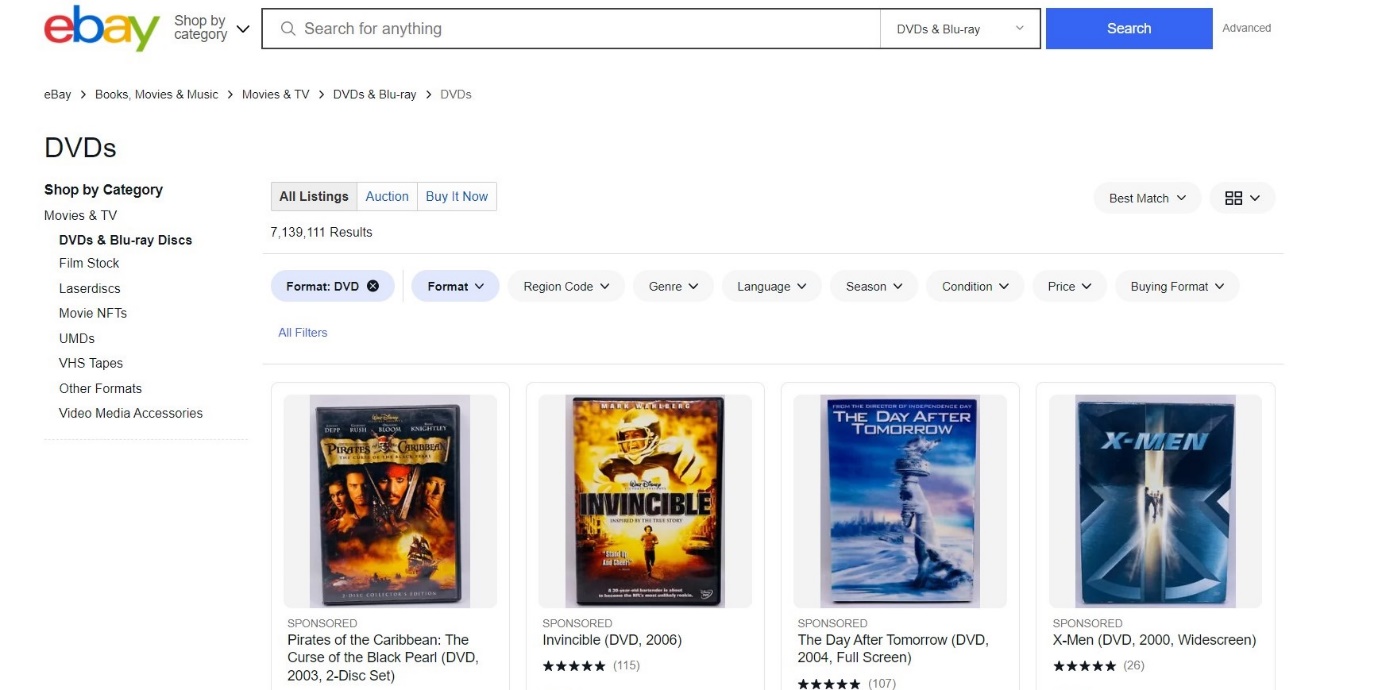1378x690 pixels.
Task: Expand the Price filter
Action: tap(1070, 286)
